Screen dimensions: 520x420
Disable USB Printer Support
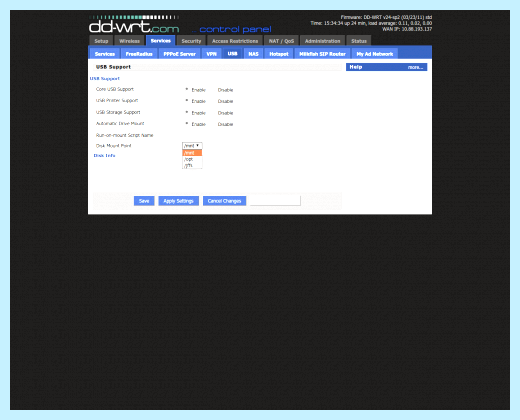coord(225,101)
